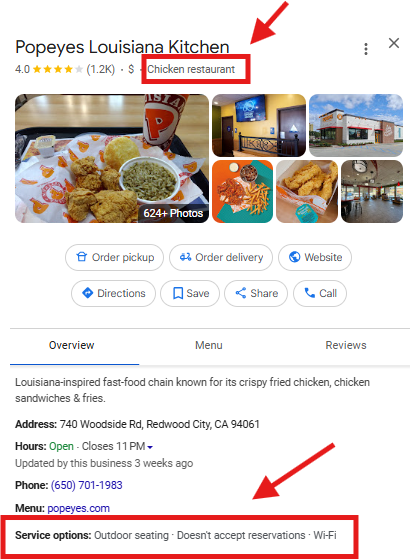Click the Order delivery scooter icon
The width and height of the screenshot is (410, 560).
(185, 257)
